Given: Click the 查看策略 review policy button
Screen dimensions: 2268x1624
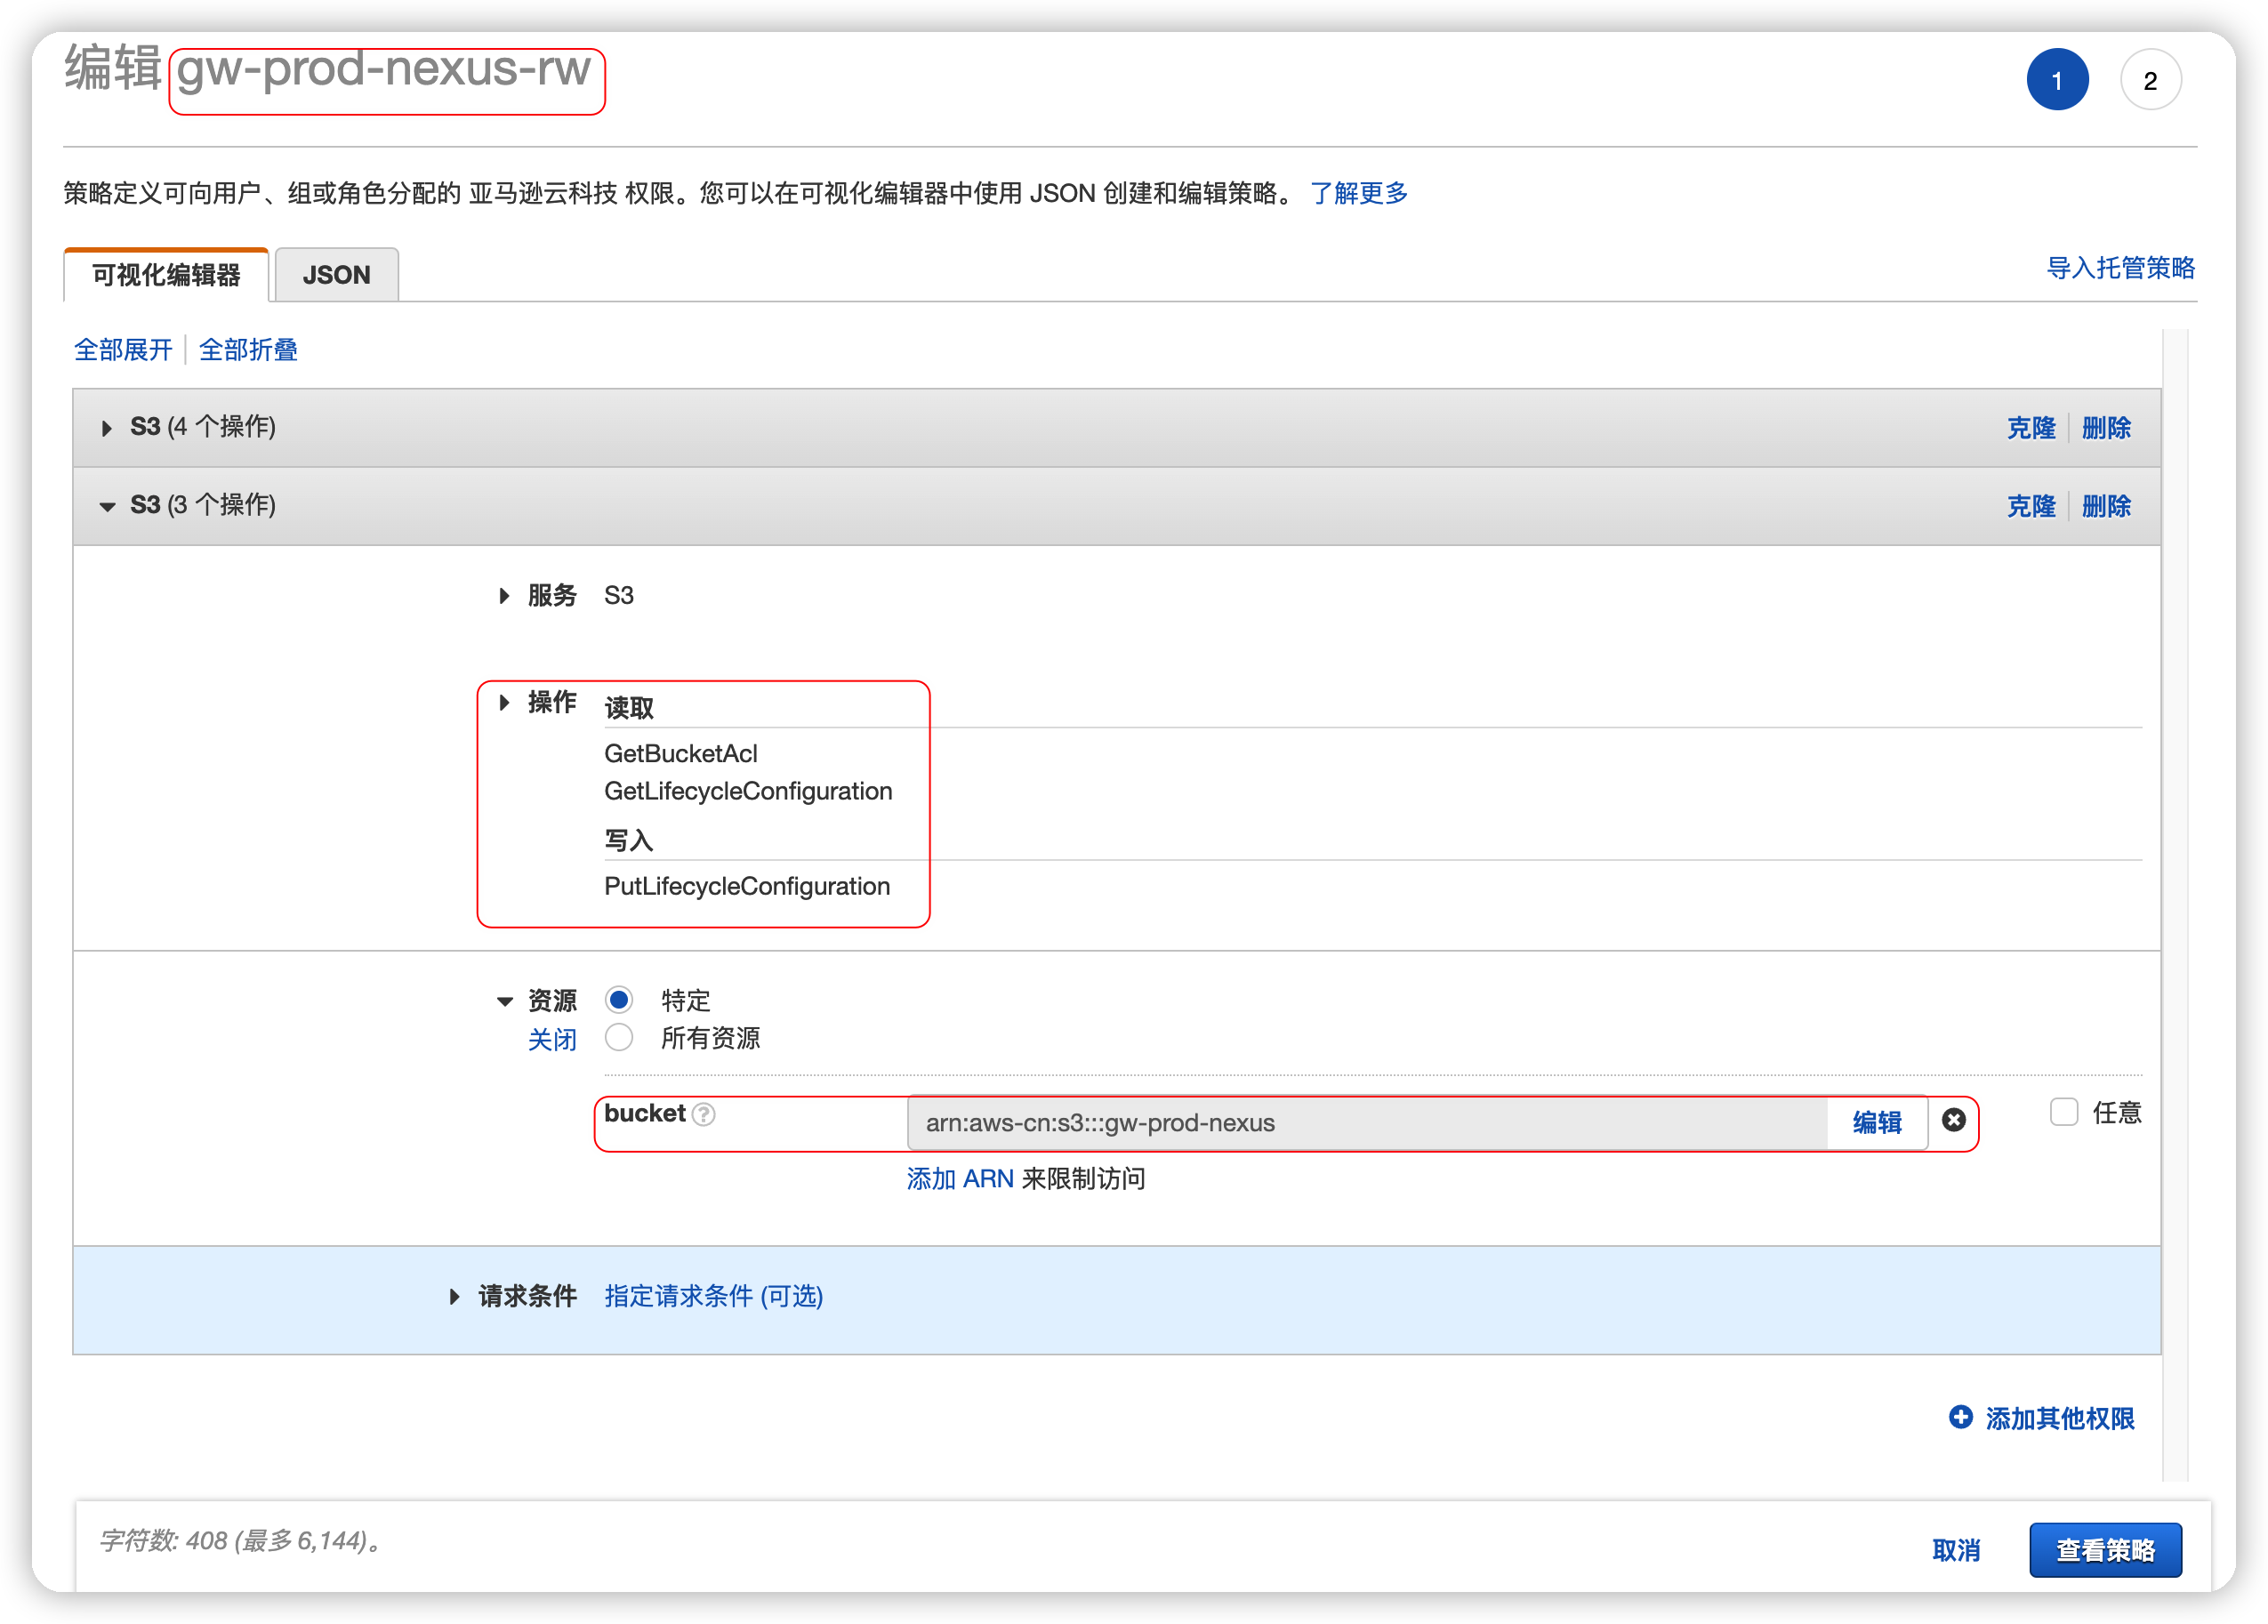Looking at the screenshot, I should pyautogui.click(x=2104, y=1549).
